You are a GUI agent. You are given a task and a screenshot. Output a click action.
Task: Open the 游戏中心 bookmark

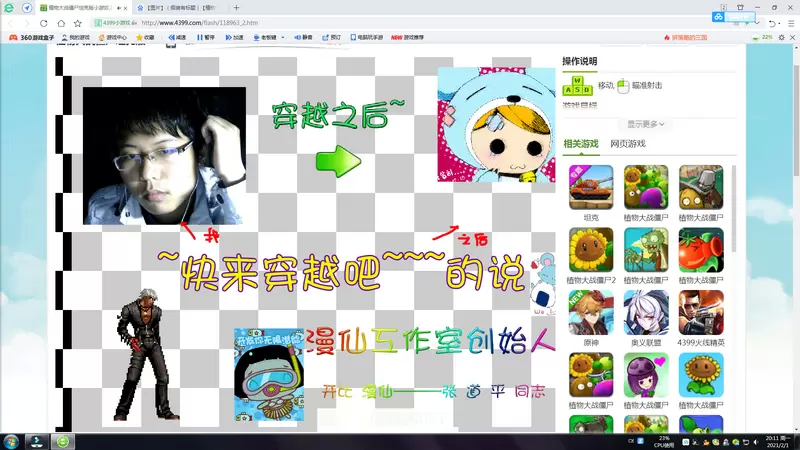(113, 37)
